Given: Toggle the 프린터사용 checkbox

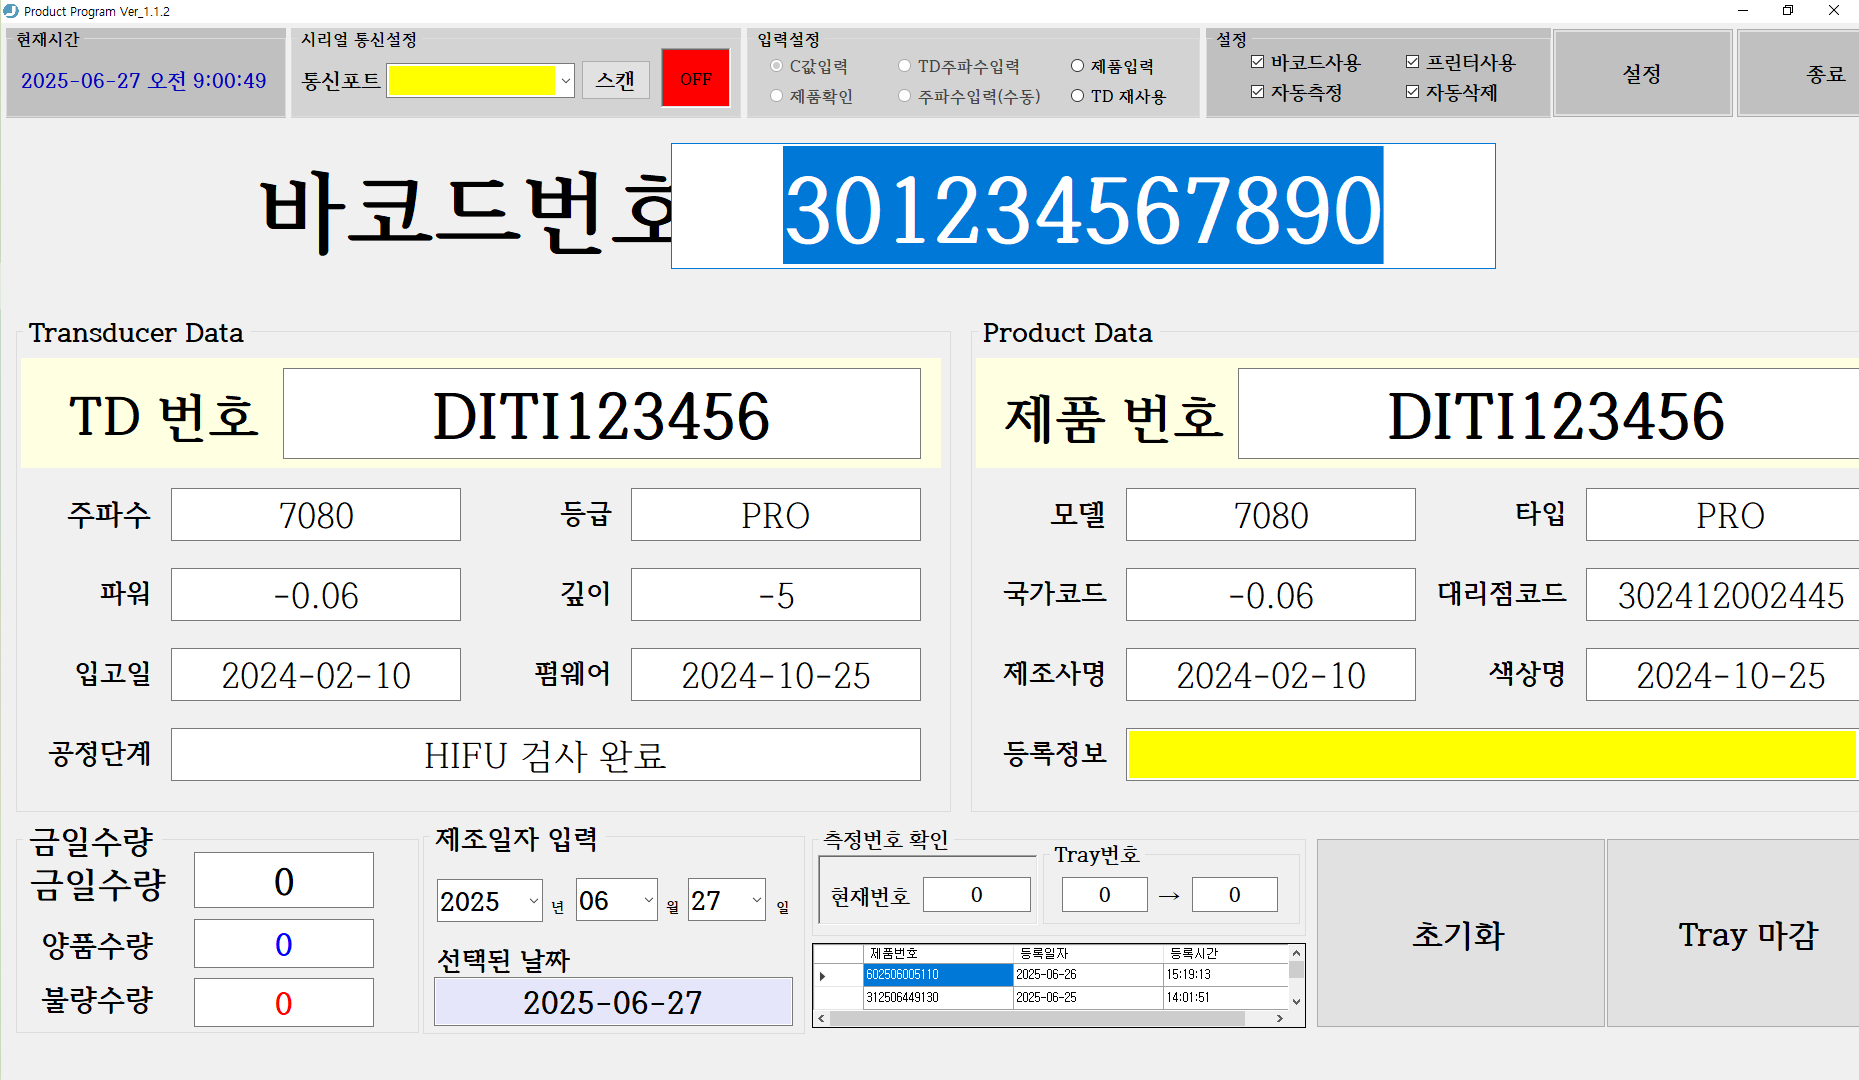Looking at the screenshot, I should [x=1412, y=62].
